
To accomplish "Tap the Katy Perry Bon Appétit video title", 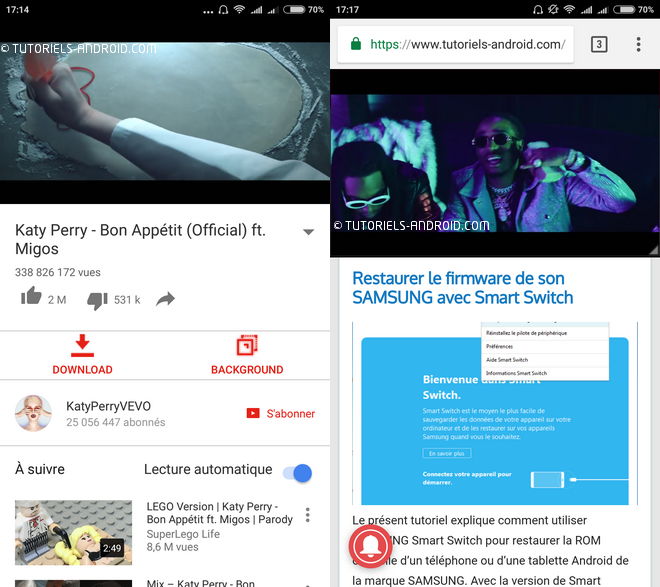I will [x=141, y=239].
